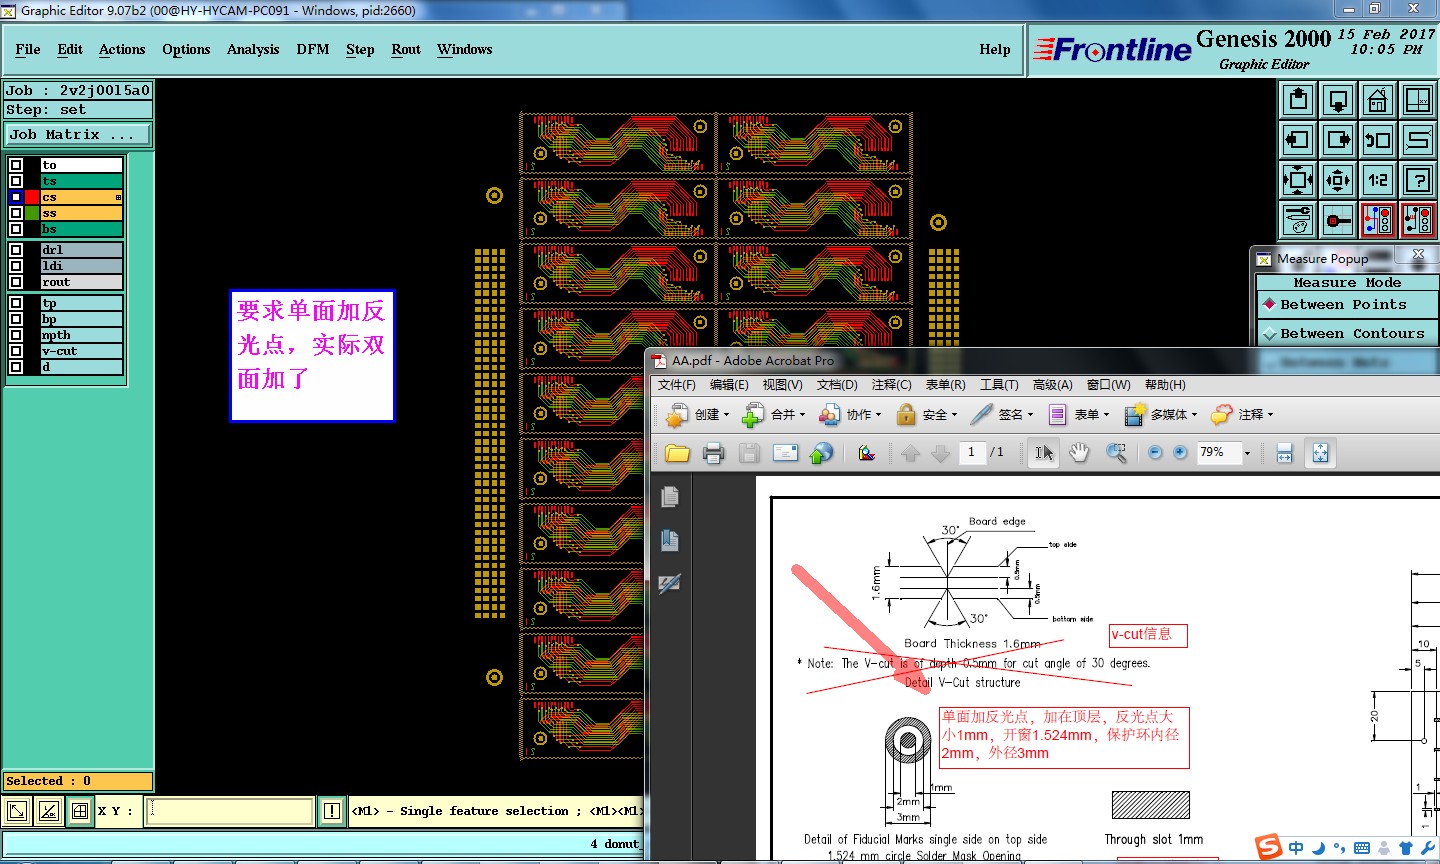This screenshot has height=864, width=1440.
Task: Select Between Contours measure mode
Action: pyautogui.click(x=1347, y=333)
